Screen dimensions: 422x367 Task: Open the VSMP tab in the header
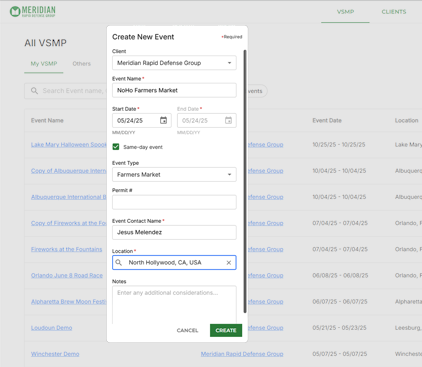click(345, 12)
